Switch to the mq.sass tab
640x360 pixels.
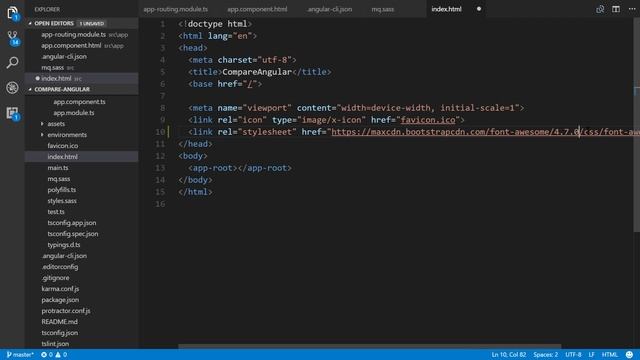coord(382,9)
